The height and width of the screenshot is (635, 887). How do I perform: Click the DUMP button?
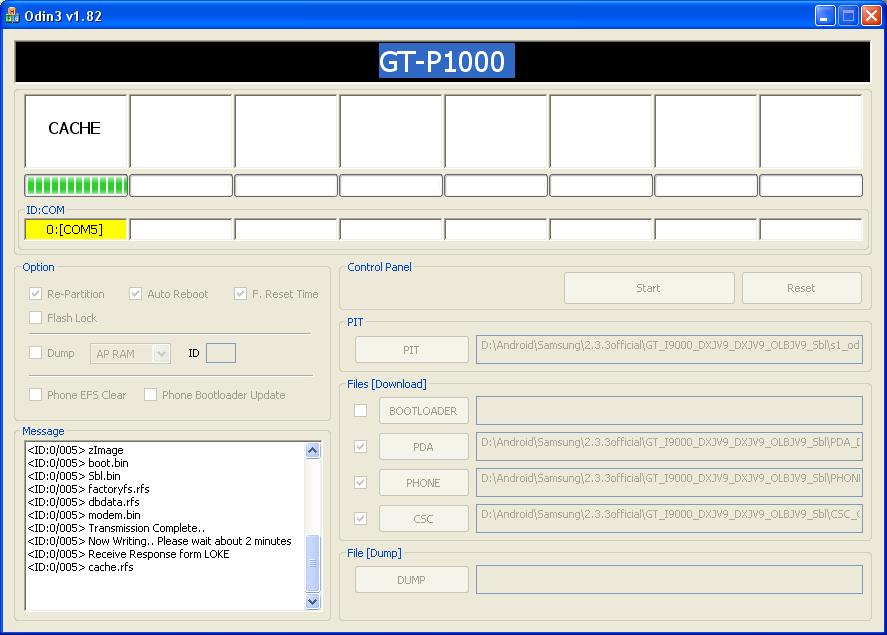coord(412,580)
